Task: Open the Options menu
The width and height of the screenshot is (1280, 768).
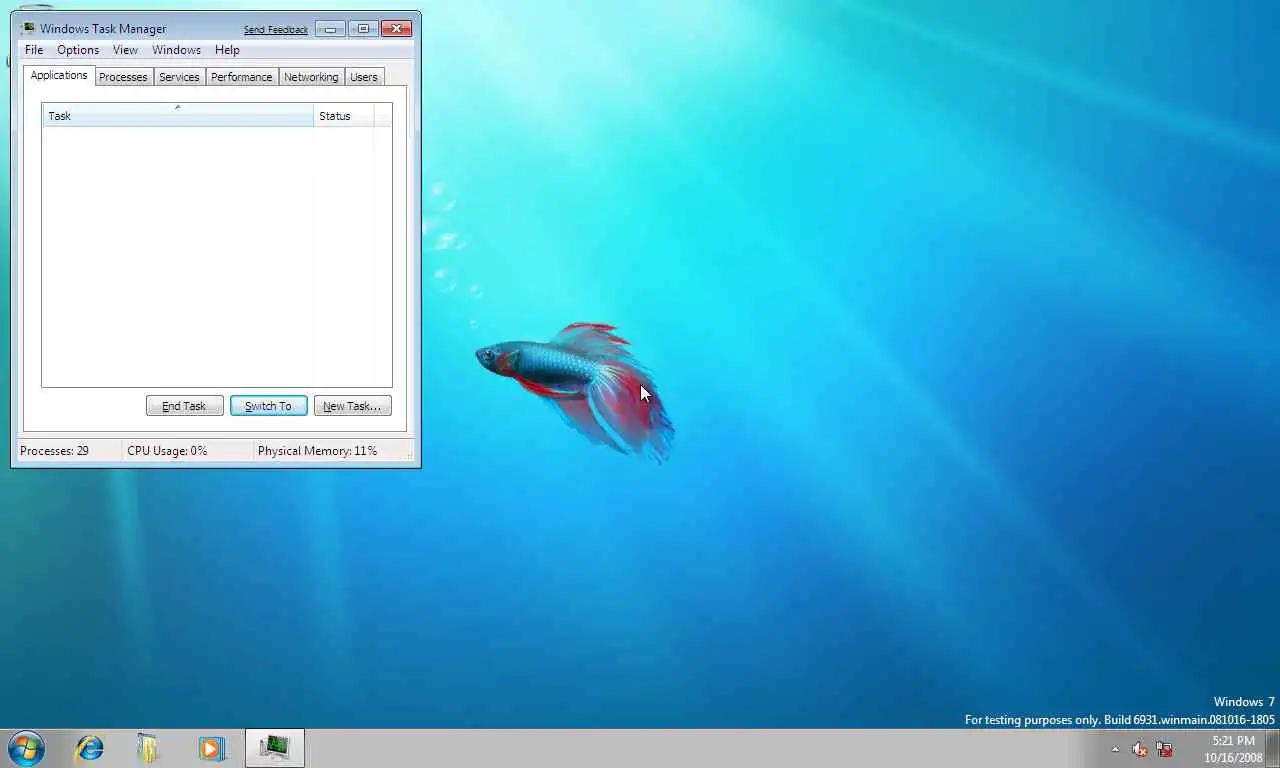Action: (78, 50)
